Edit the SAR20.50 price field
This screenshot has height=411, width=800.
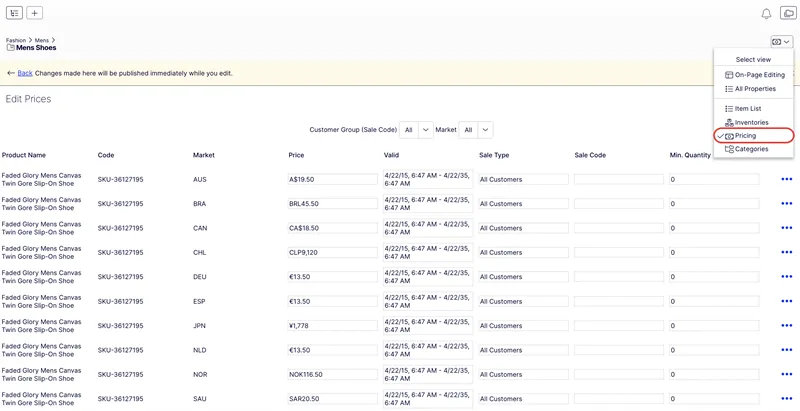(x=333, y=399)
